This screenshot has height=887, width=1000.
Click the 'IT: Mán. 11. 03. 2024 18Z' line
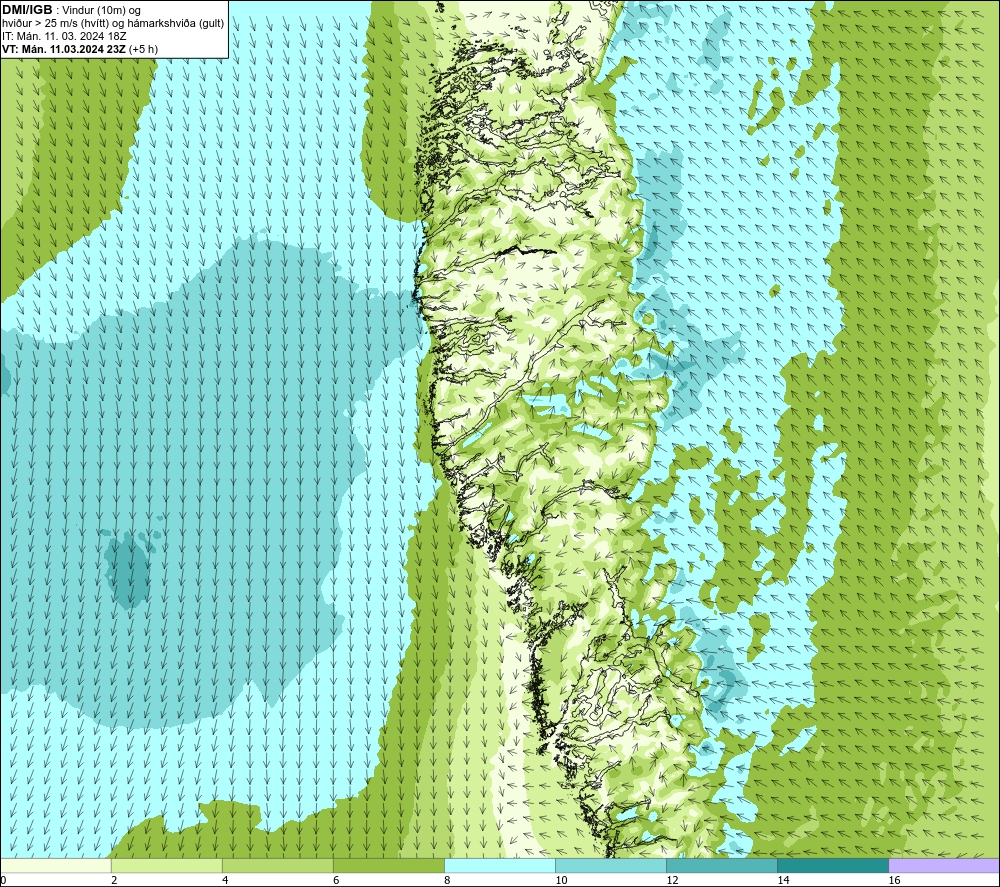coord(62,36)
